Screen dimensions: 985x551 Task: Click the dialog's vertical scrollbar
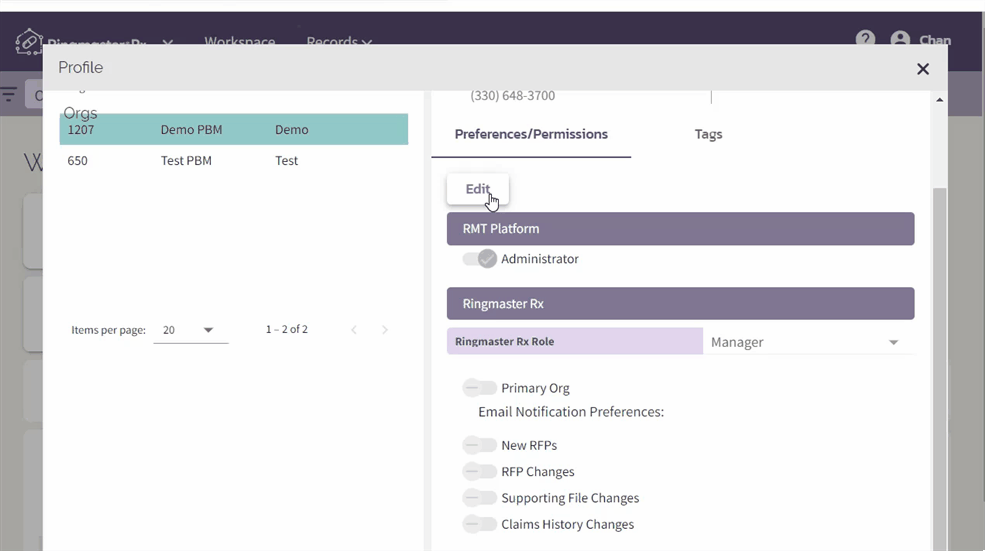[939, 368]
